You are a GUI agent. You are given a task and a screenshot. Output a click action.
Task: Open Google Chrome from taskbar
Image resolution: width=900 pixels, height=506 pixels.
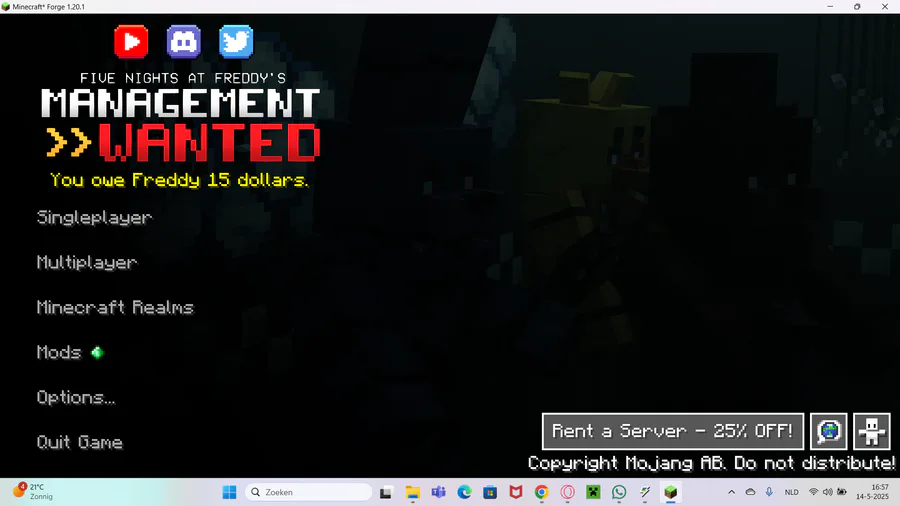point(541,492)
